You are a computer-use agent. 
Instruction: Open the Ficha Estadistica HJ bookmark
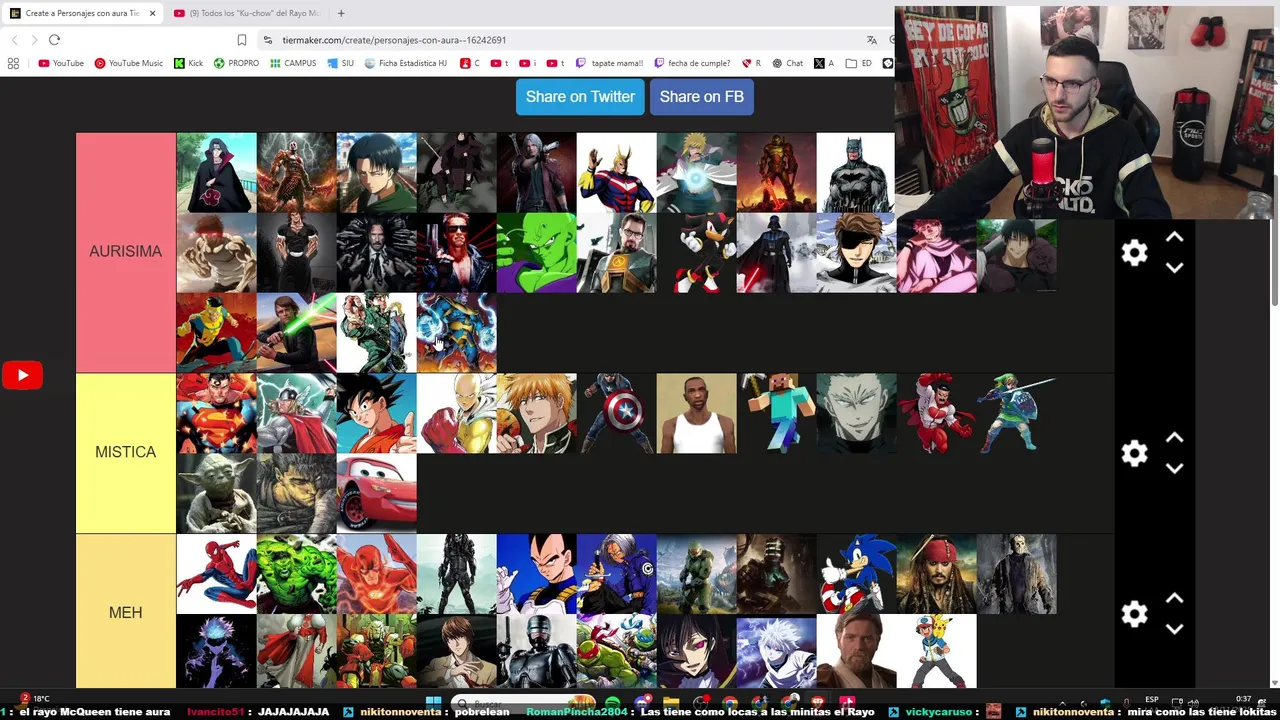coord(406,63)
